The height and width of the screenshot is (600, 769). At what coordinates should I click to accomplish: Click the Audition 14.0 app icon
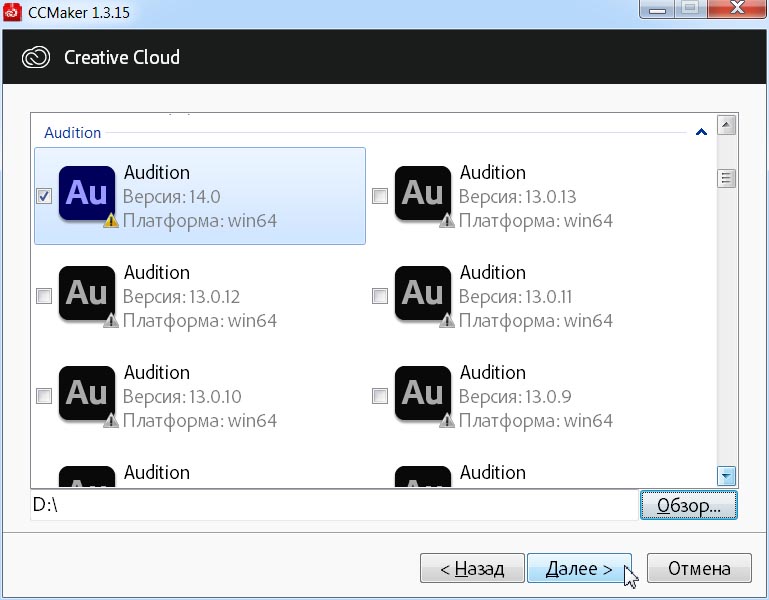[87, 193]
